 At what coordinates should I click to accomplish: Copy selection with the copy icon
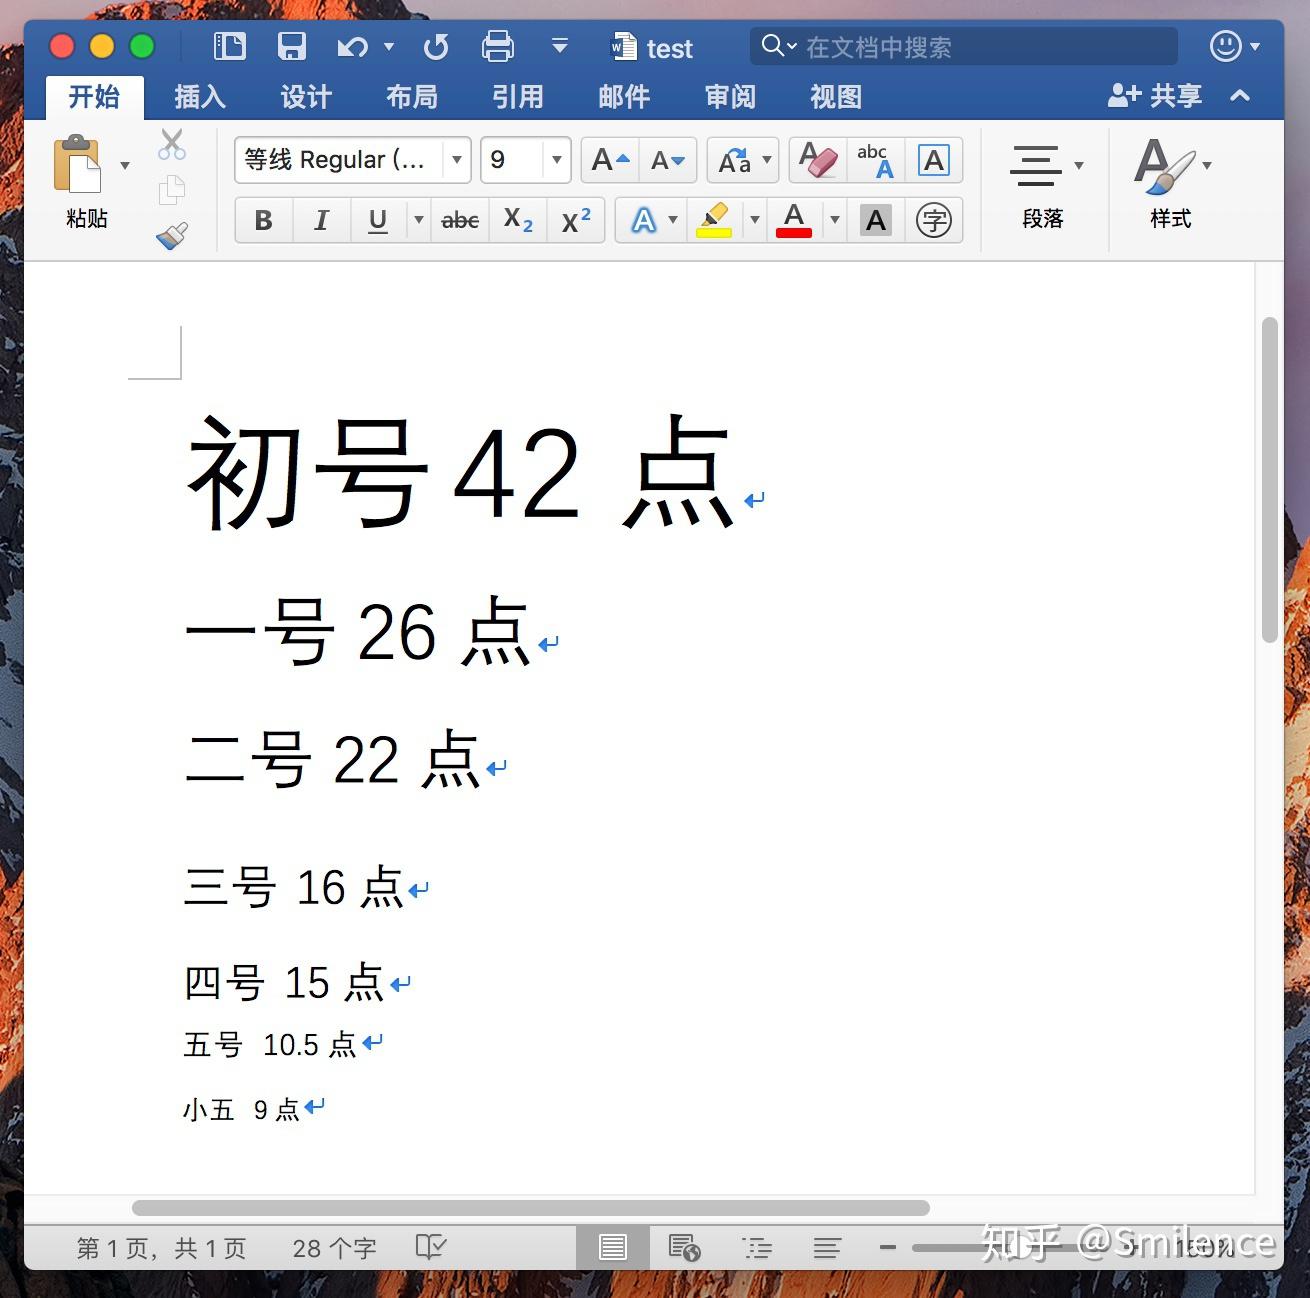click(172, 190)
